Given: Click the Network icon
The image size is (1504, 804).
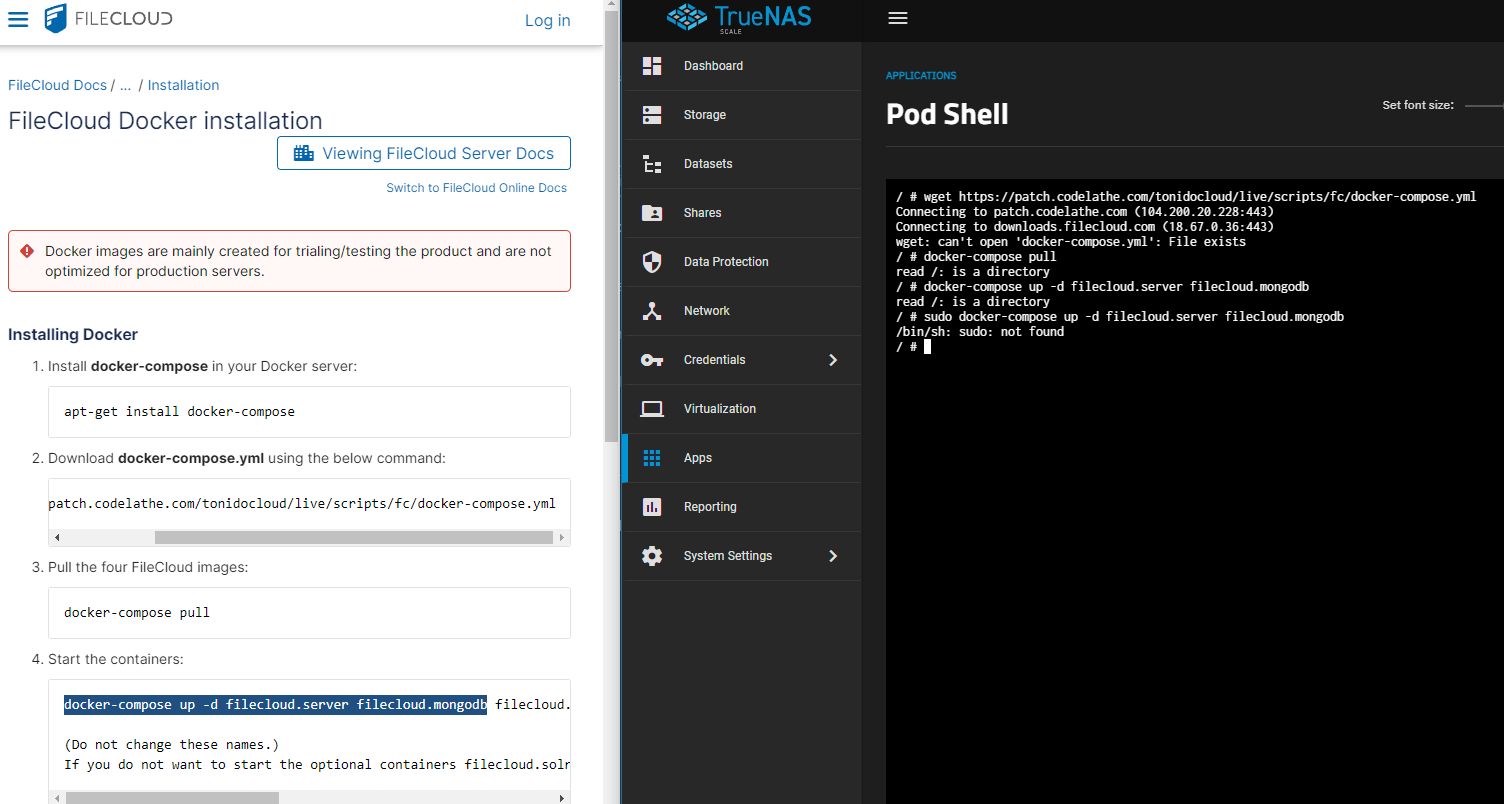Looking at the screenshot, I should tap(652, 311).
